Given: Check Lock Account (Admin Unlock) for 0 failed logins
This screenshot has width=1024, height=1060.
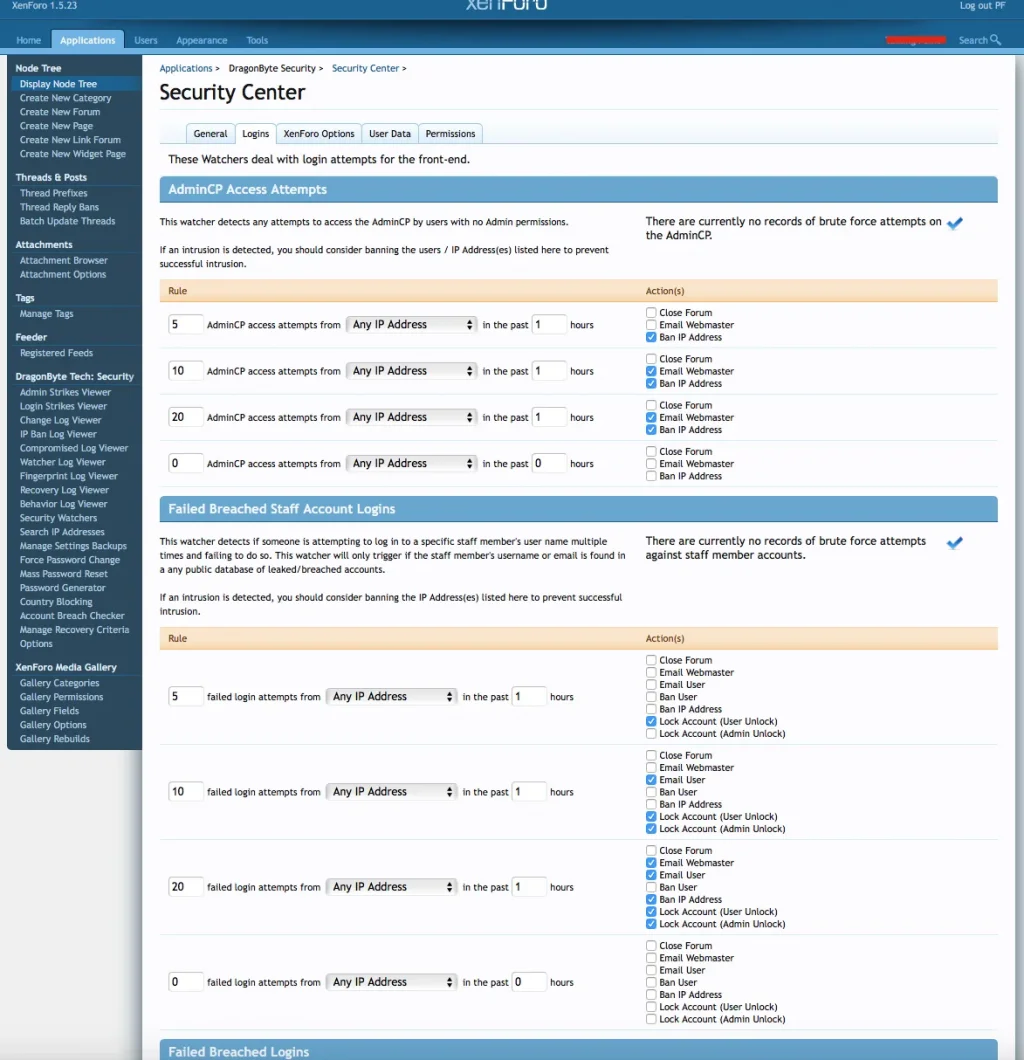Looking at the screenshot, I should pyautogui.click(x=651, y=1019).
